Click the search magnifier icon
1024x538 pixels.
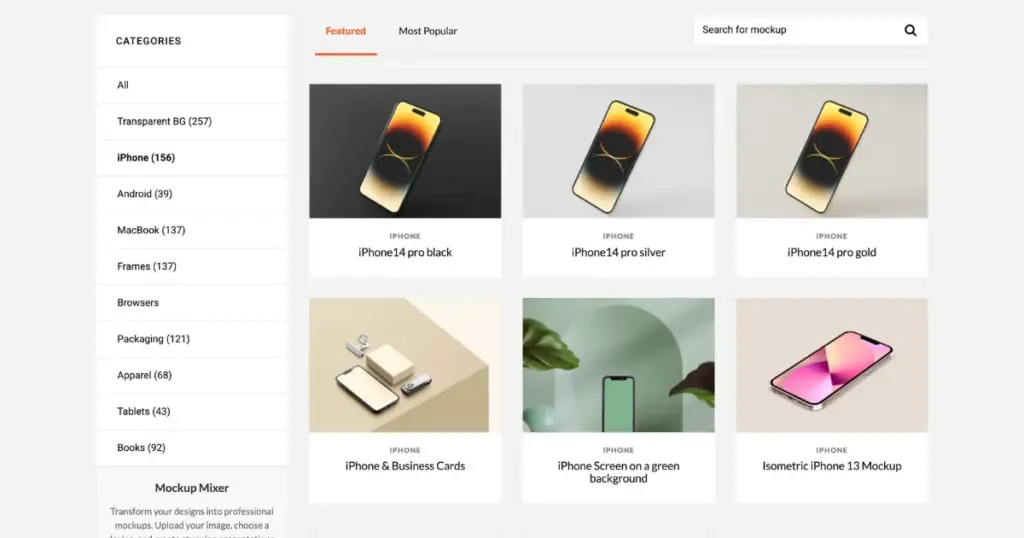pos(910,30)
